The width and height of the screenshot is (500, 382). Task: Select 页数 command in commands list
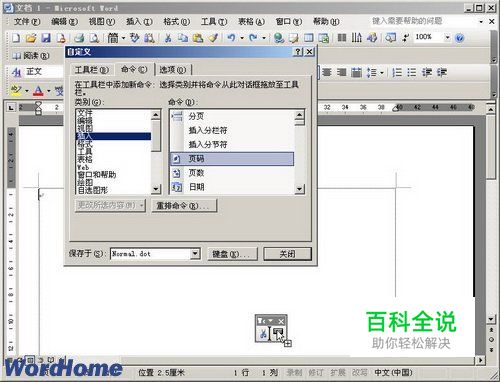coord(232,173)
